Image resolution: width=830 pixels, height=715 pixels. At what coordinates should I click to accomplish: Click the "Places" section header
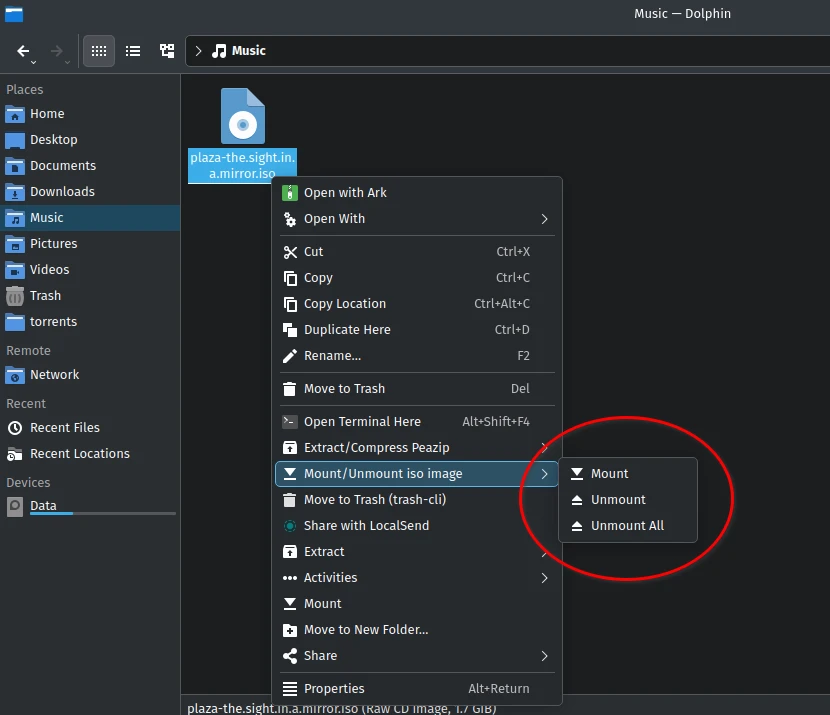click(24, 89)
